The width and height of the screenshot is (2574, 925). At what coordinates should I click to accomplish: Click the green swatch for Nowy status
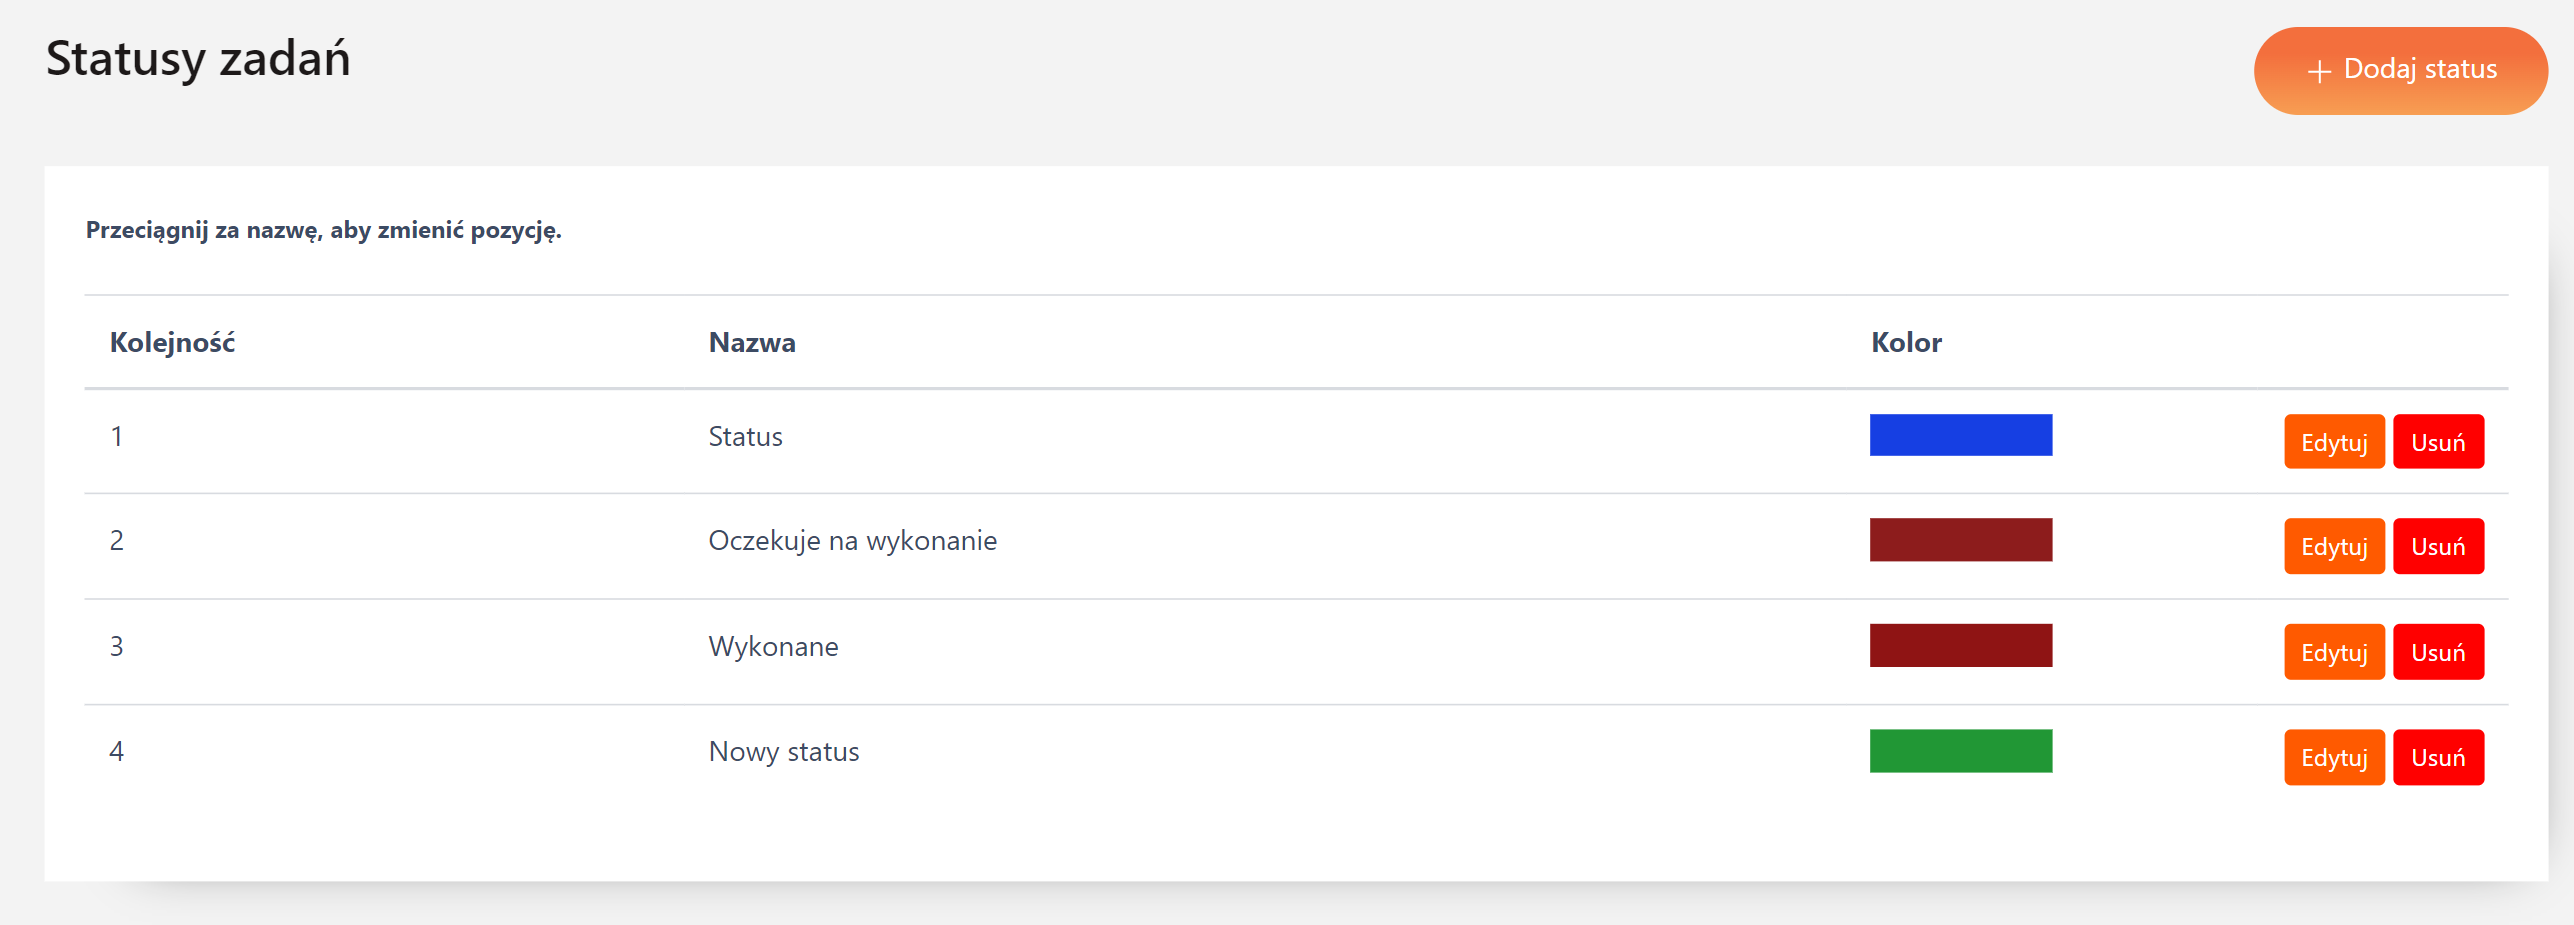click(1960, 751)
